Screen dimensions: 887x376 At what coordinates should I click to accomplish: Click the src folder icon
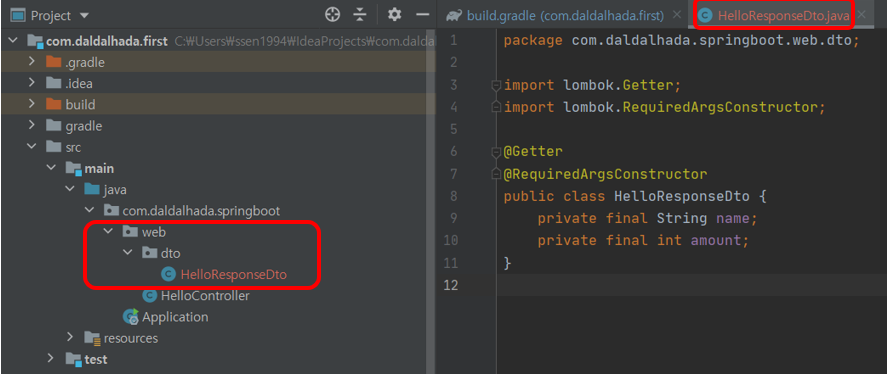pyautogui.click(x=53, y=147)
